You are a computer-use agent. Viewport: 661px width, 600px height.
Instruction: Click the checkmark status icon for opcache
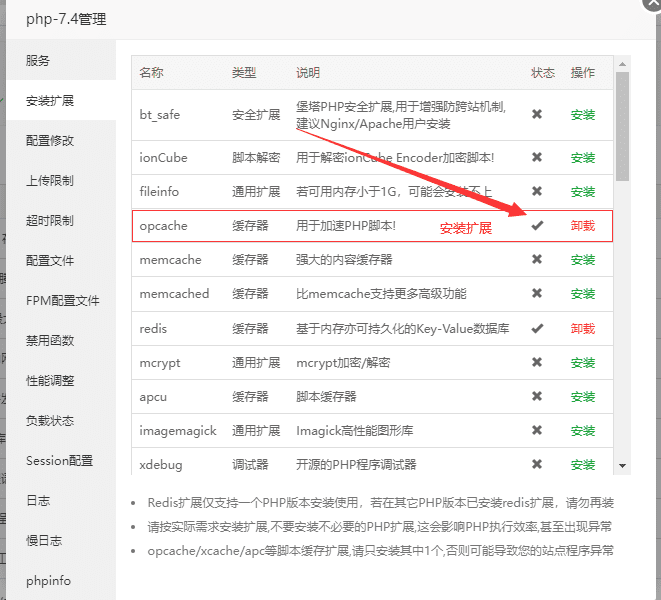[x=537, y=226]
